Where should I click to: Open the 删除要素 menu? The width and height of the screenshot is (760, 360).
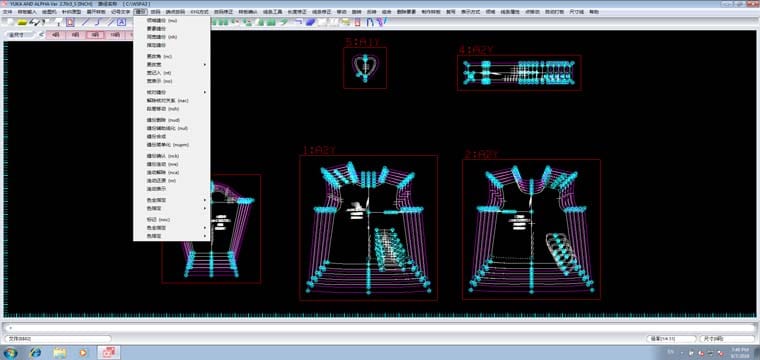406,11
